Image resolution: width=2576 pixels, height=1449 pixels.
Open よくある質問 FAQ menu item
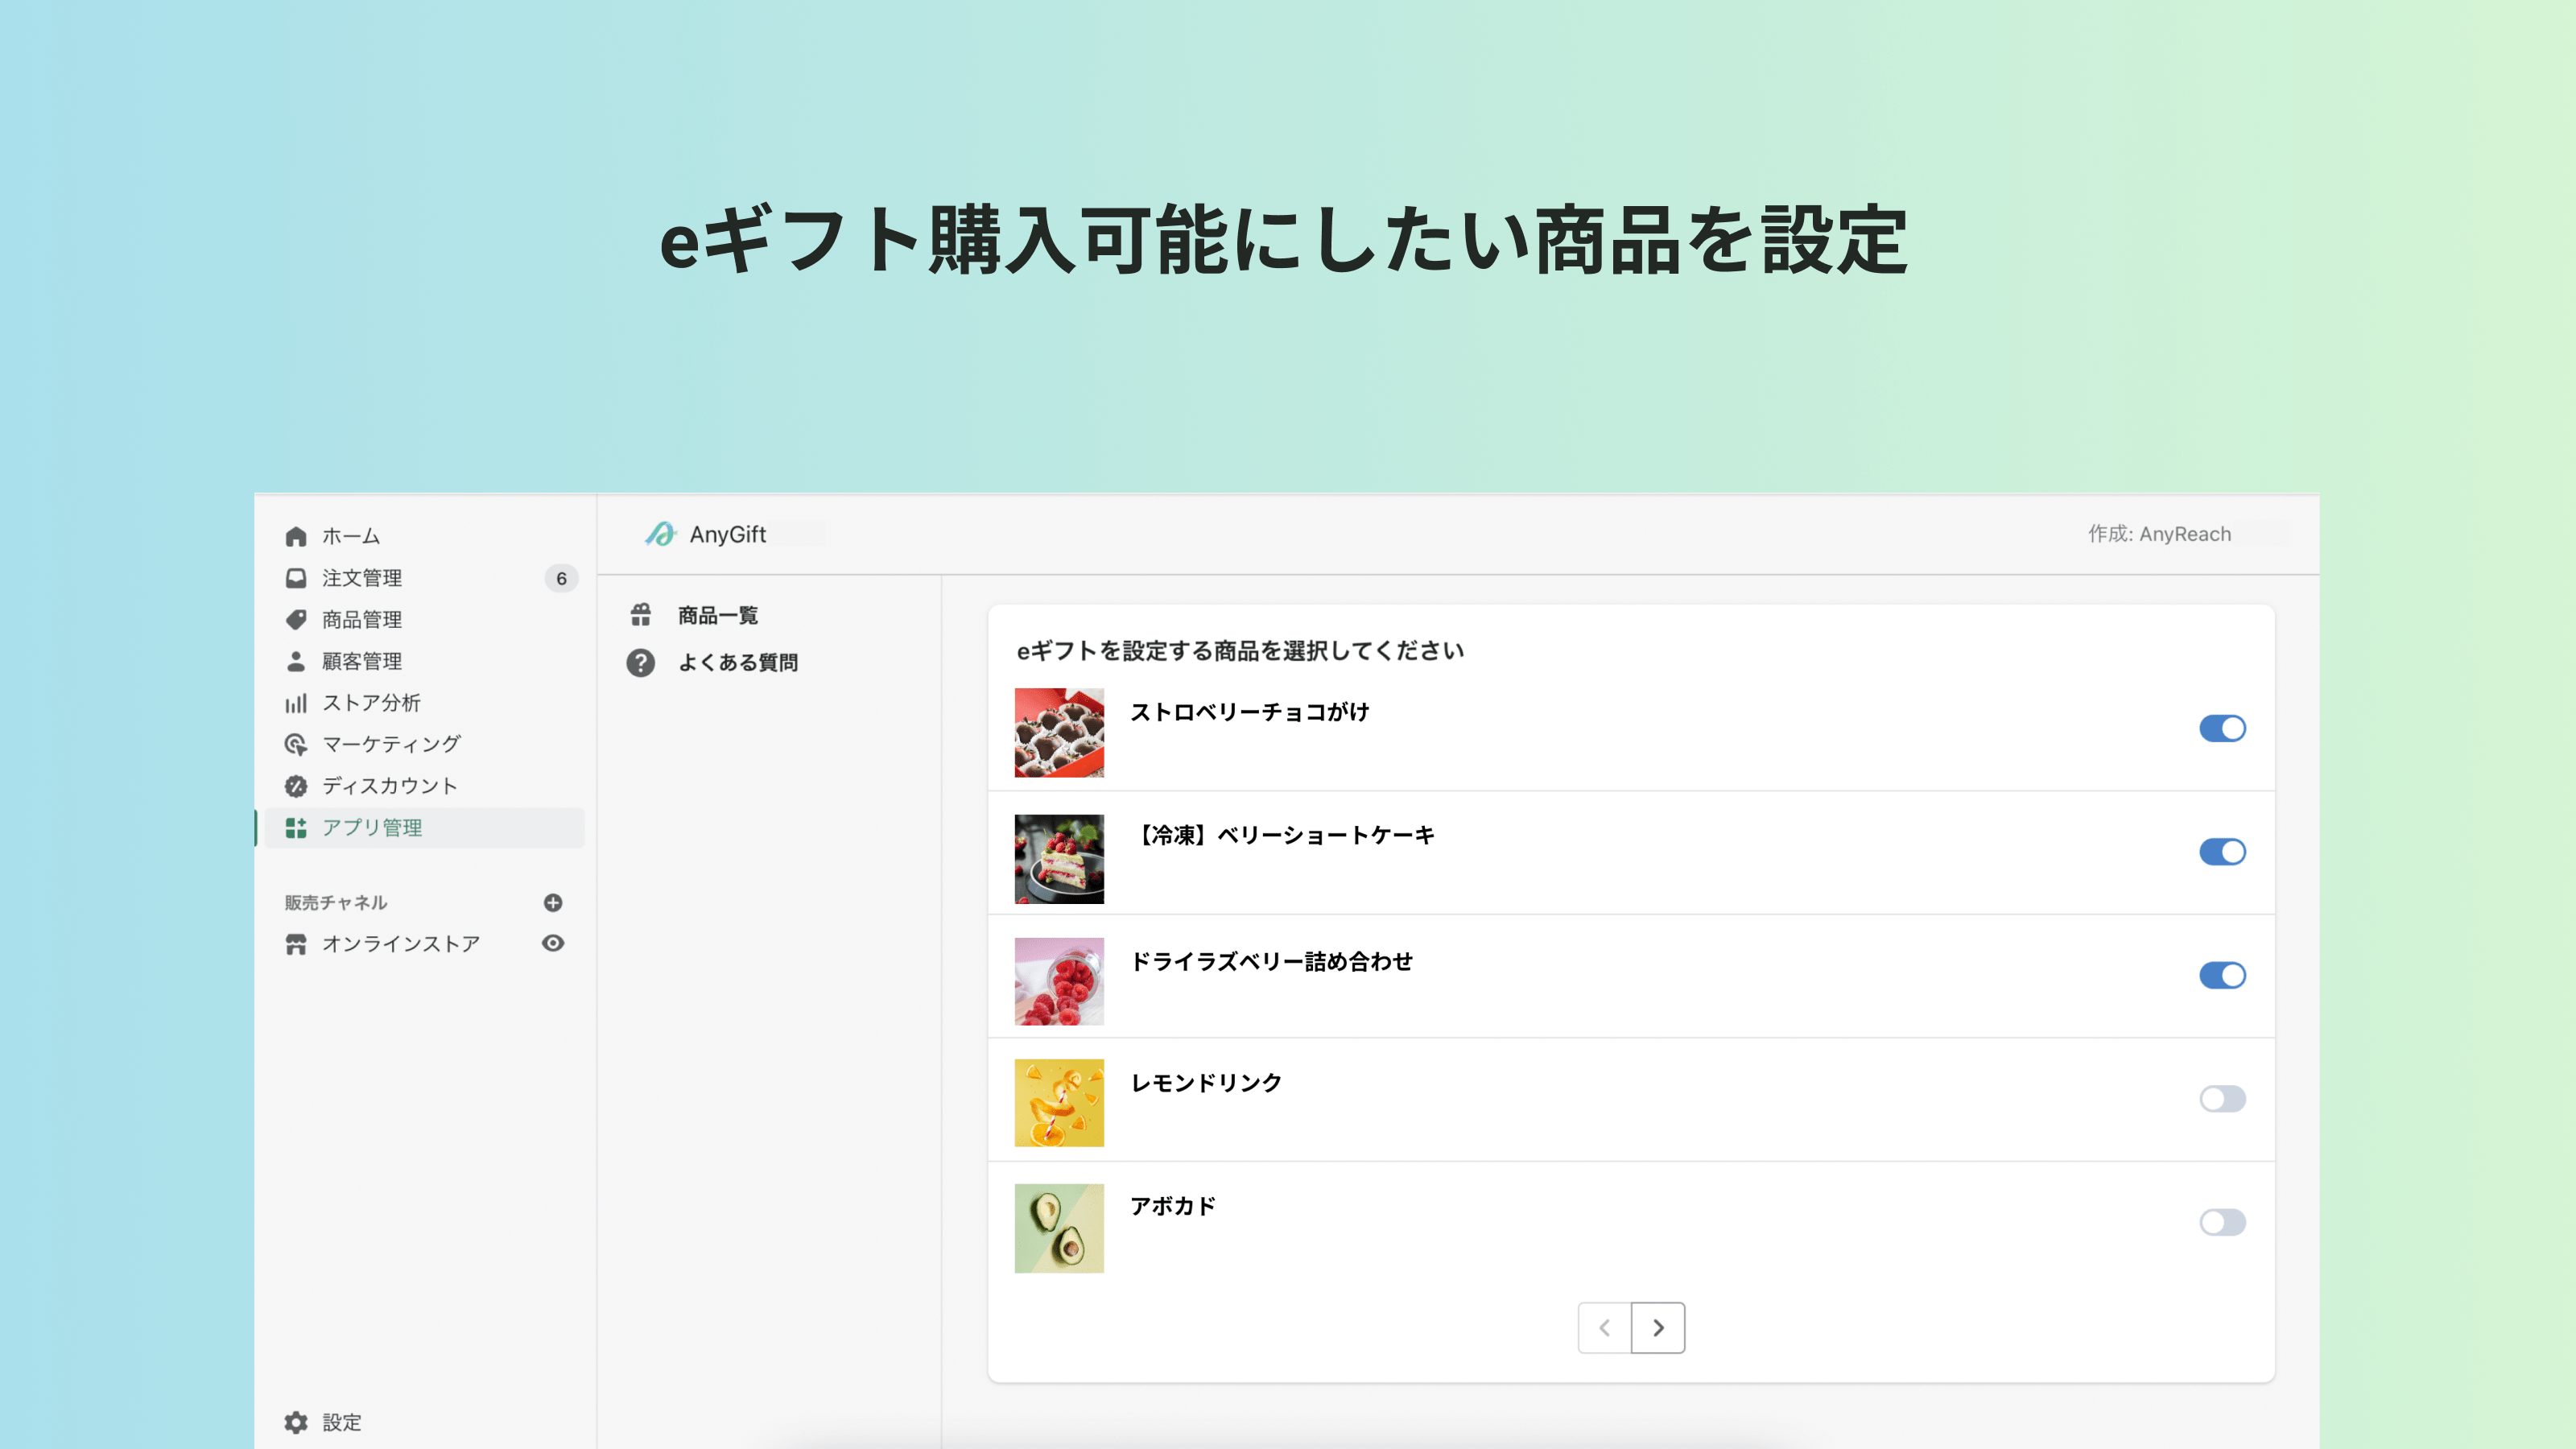click(737, 662)
